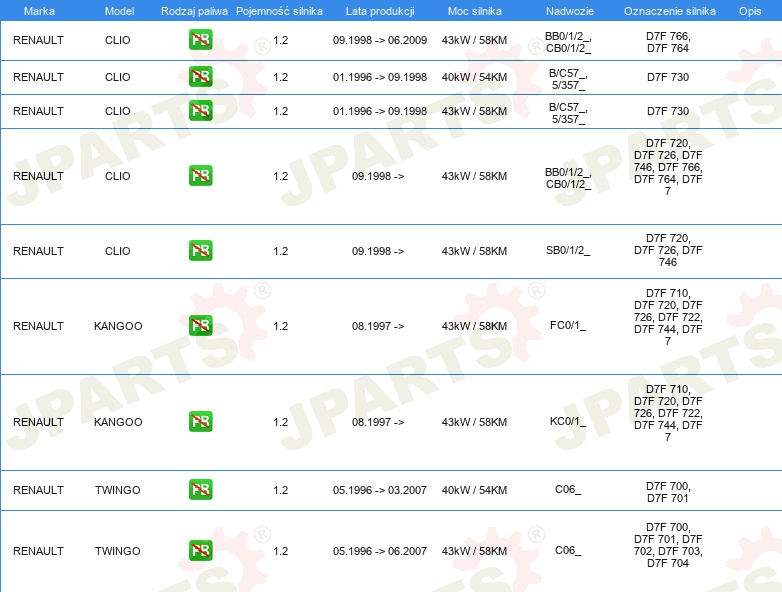Click 08.1997 -> date in KC0/1_ row
This screenshot has height=592, width=782.
(x=378, y=422)
